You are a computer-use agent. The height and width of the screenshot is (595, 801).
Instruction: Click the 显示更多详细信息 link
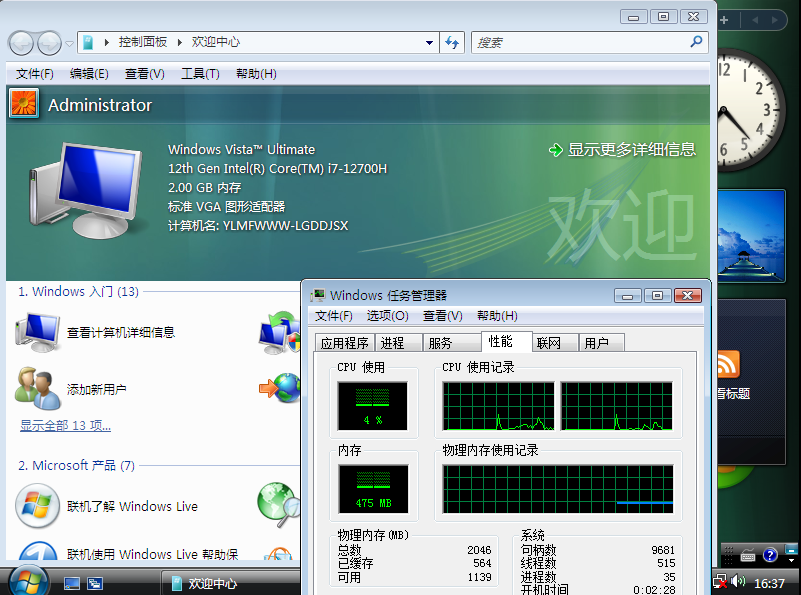631,149
